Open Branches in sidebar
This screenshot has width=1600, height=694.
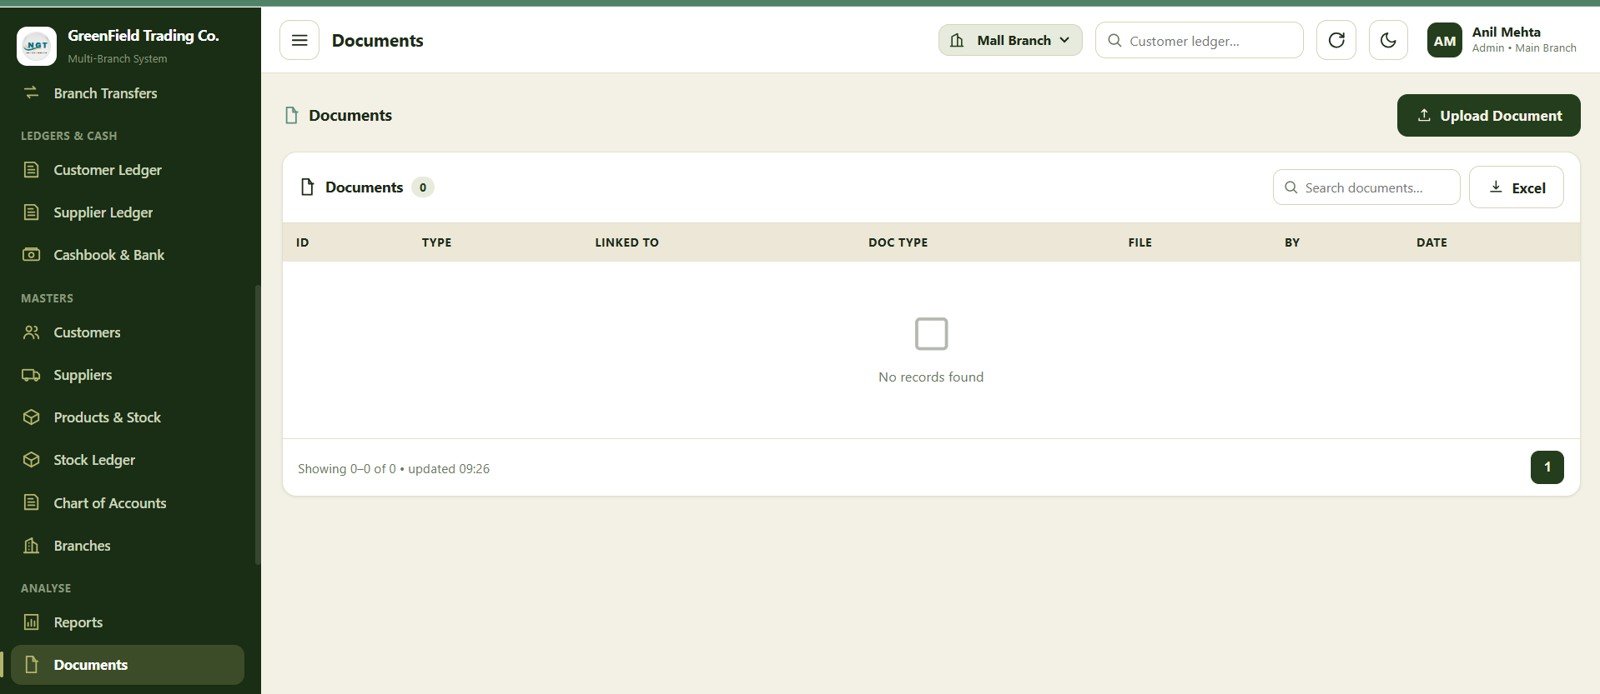tap(127, 546)
